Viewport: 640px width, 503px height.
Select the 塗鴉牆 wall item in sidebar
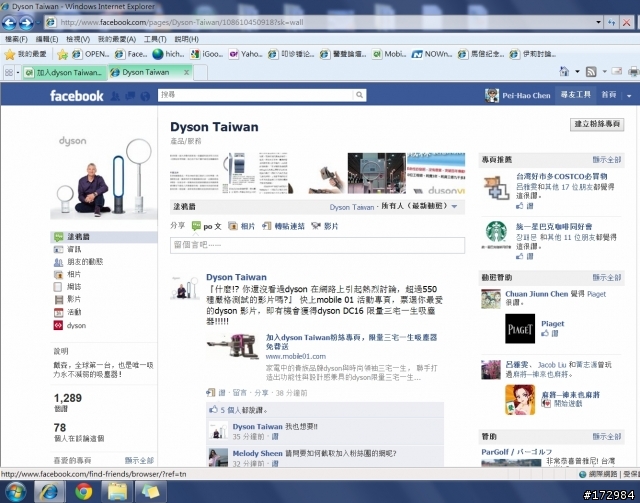point(104,237)
